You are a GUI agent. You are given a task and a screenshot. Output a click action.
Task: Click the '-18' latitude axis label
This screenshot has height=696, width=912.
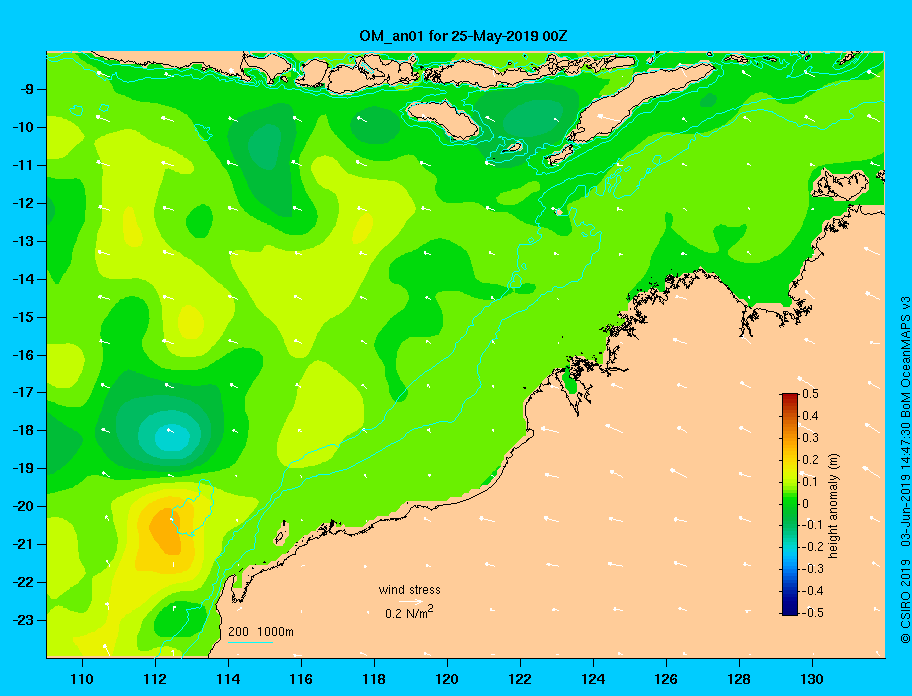(23, 430)
